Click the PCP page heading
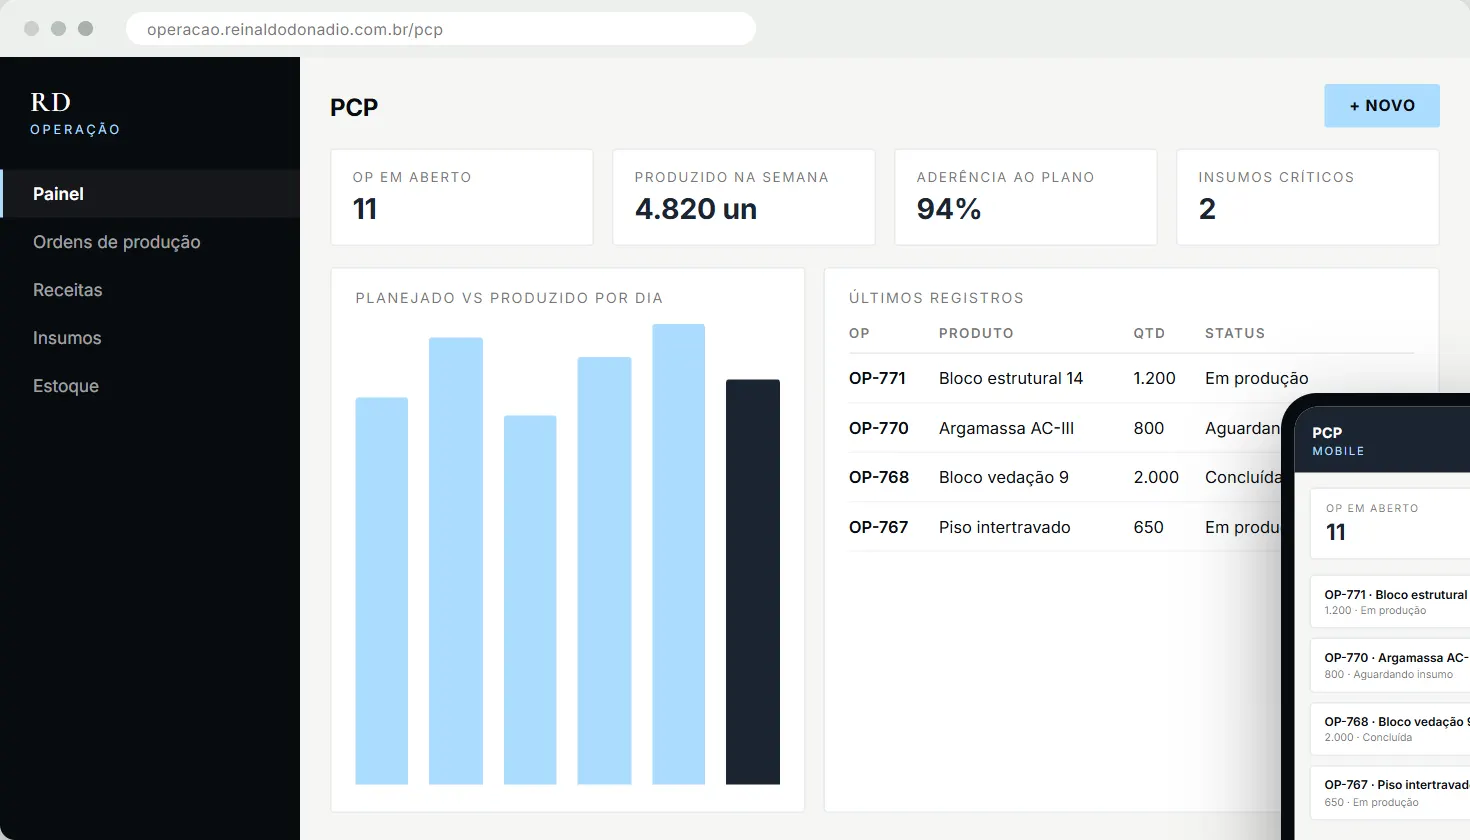 (354, 107)
